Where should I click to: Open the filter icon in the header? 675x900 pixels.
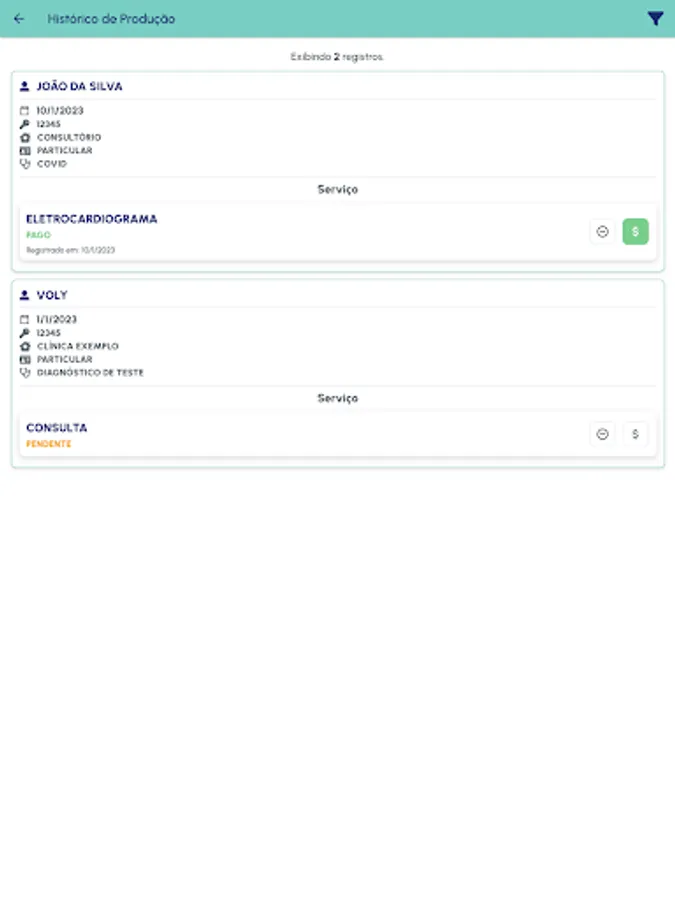coord(655,19)
